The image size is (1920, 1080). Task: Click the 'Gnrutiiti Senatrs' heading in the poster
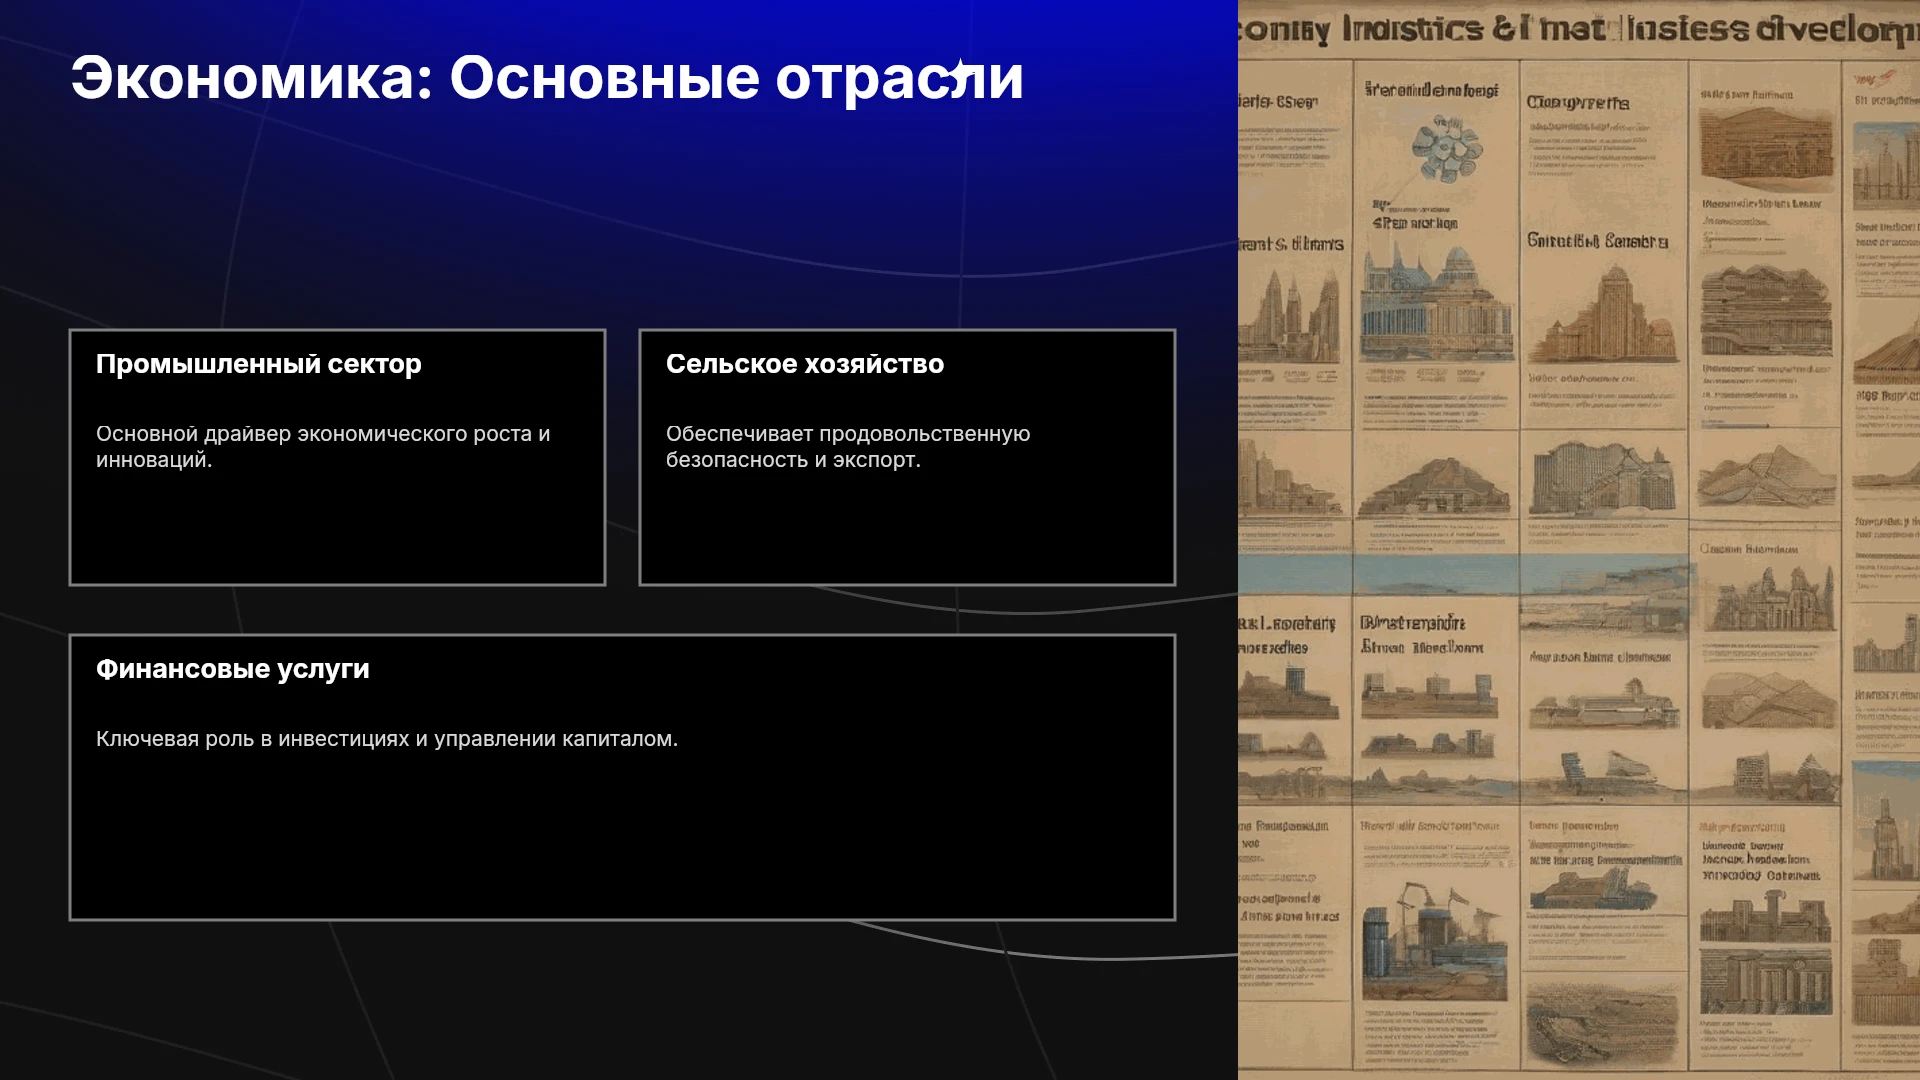(1597, 241)
